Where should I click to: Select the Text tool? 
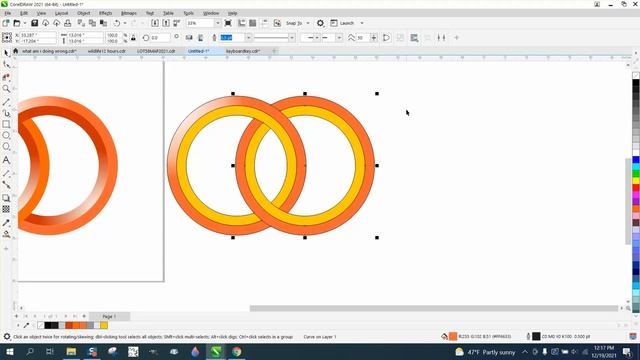click(x=6, y=160)
